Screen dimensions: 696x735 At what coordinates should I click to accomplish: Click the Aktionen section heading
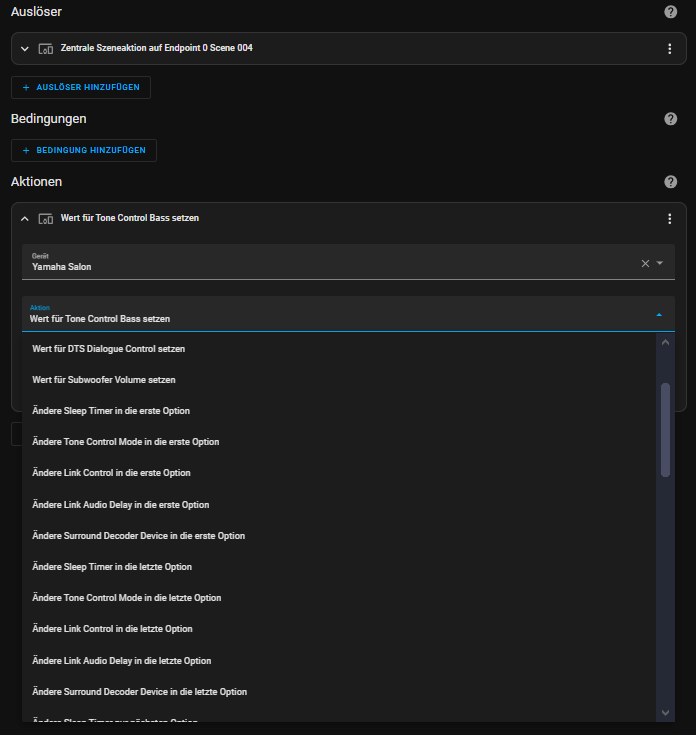tap(37, 181)
